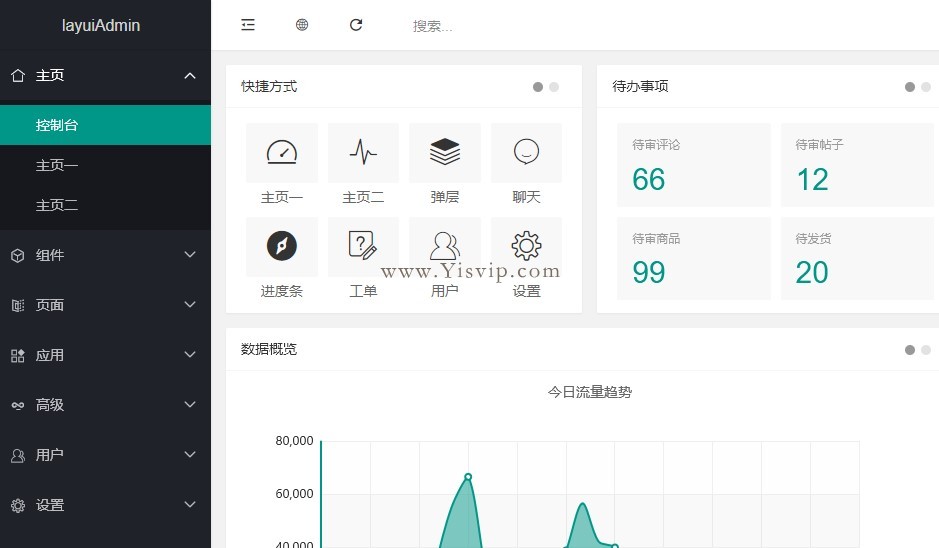
Task: Open the 聊天 chat shortcut icon
Action: click(526, 153)
